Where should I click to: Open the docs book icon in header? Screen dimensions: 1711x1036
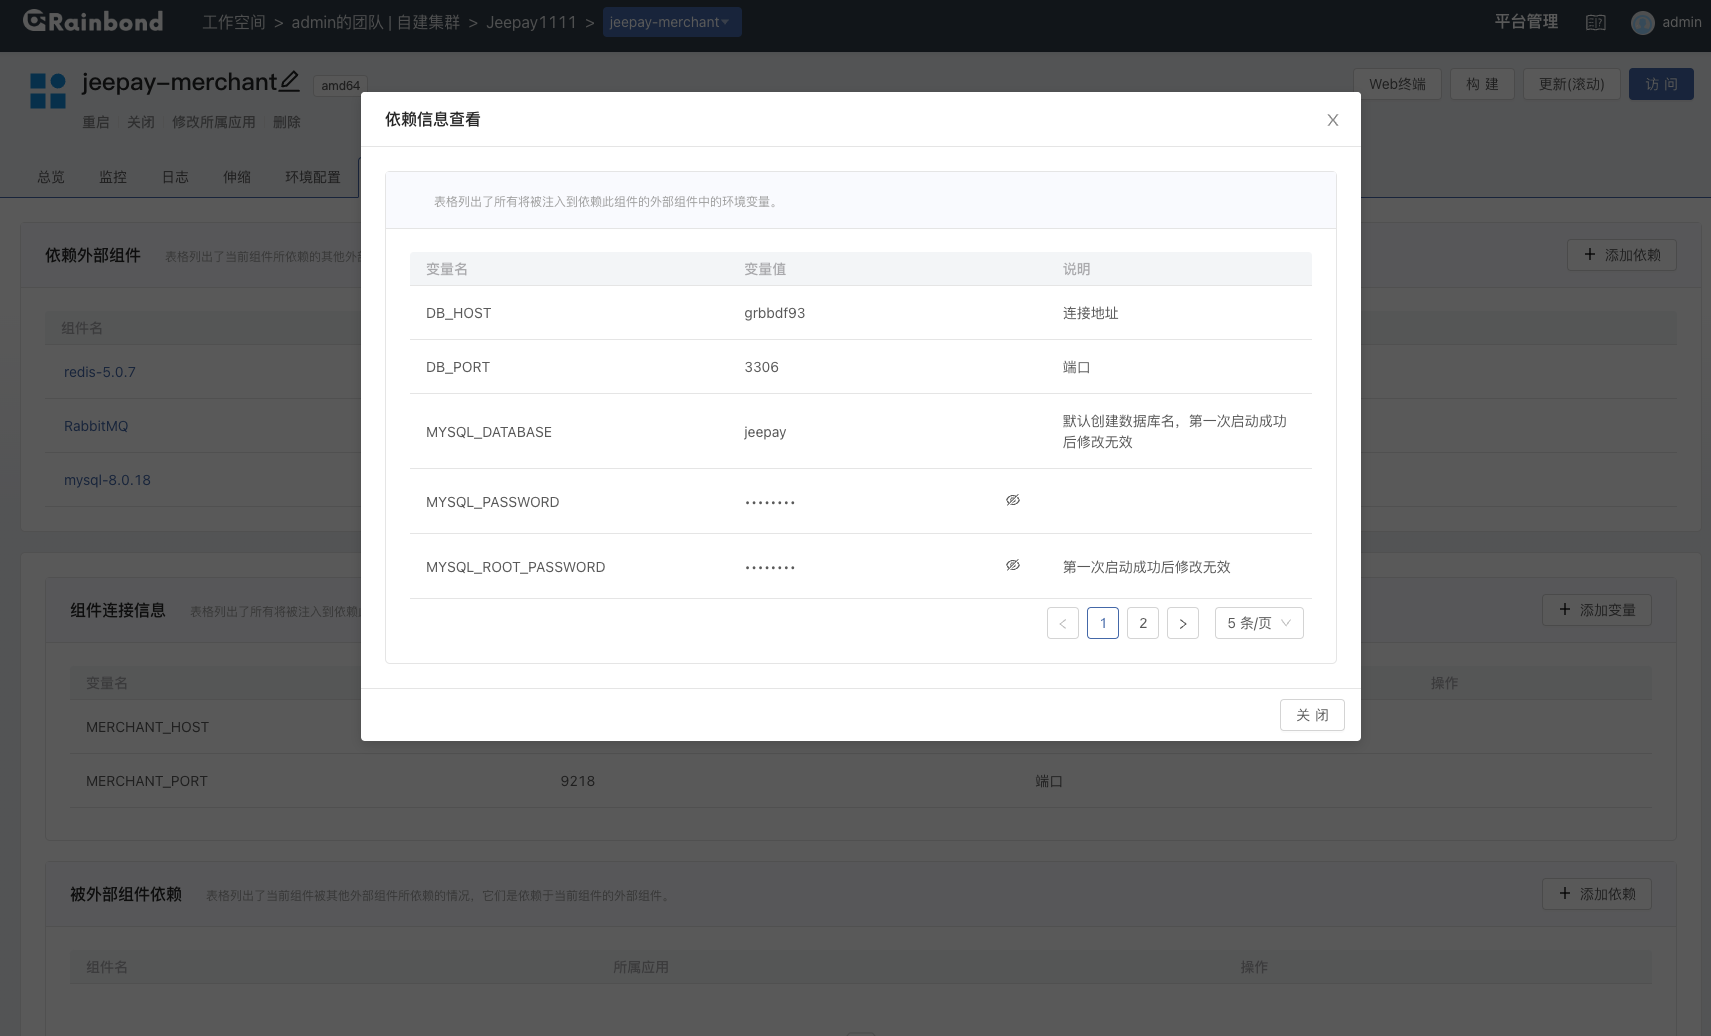1596,22
